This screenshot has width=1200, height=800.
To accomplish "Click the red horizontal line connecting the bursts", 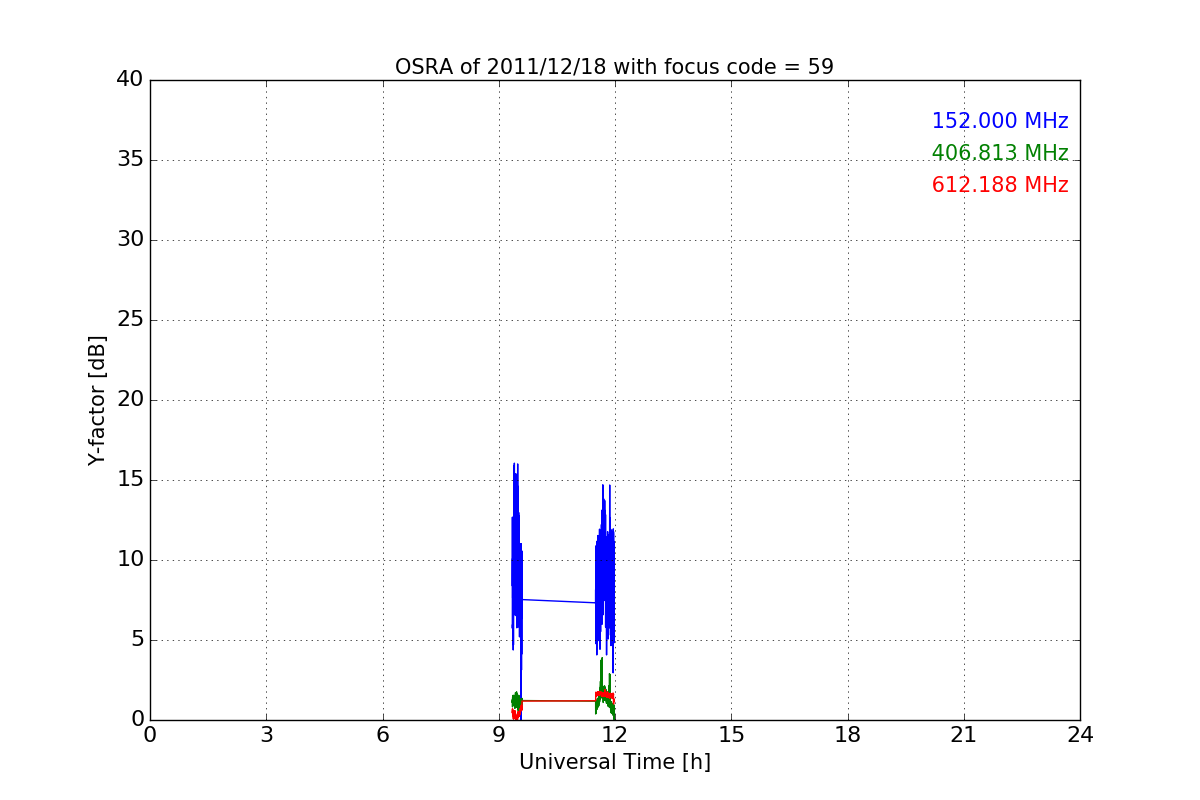I will coord(558,701).
